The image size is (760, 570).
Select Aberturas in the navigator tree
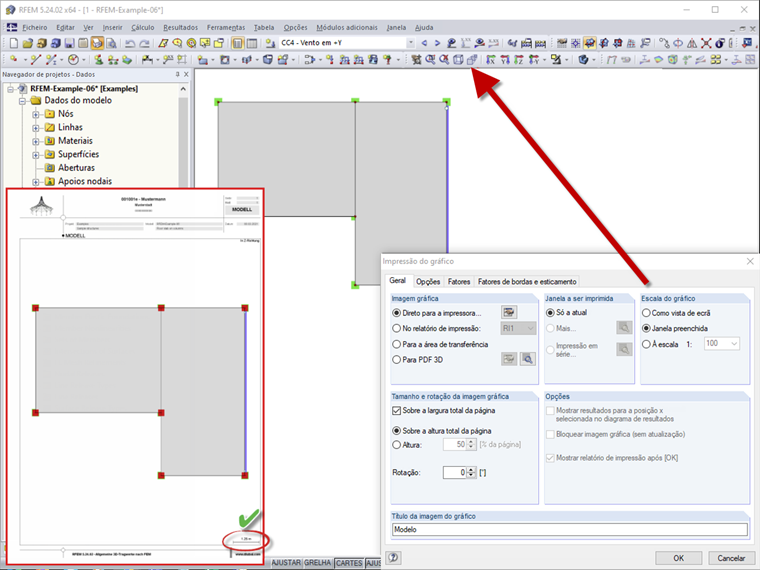point(76,168)
